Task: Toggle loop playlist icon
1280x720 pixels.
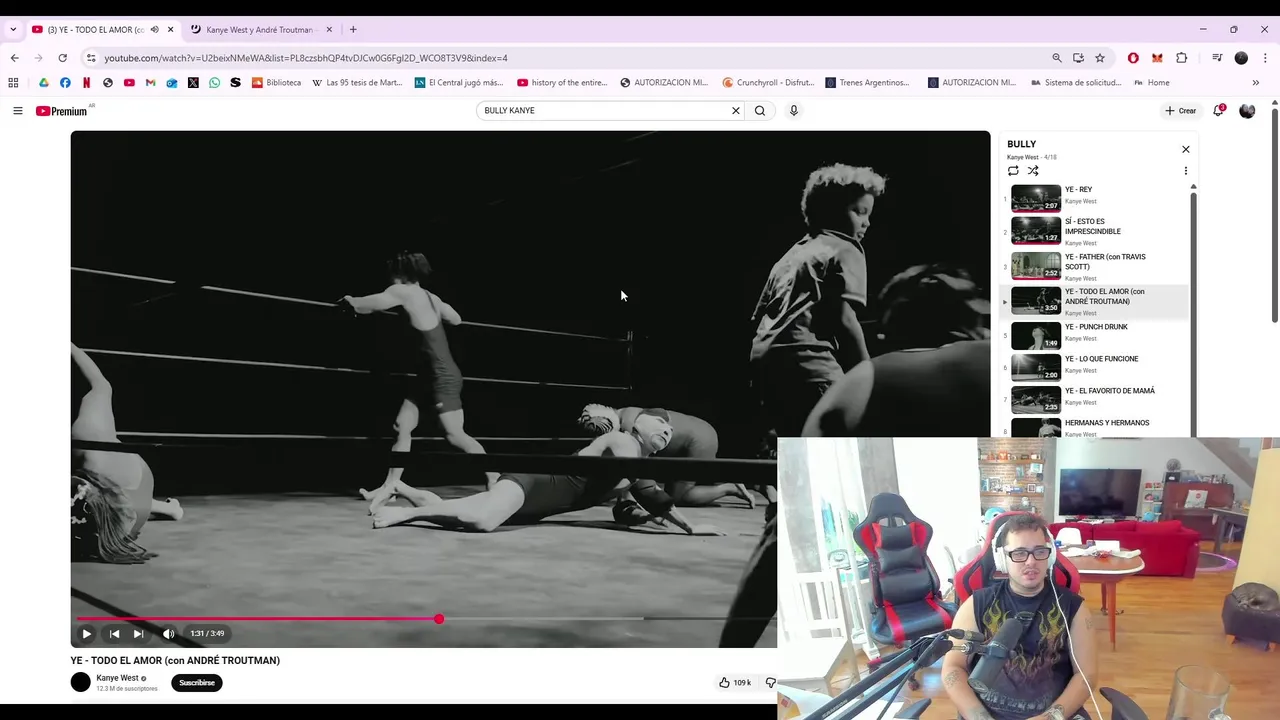Action: 1013,171
